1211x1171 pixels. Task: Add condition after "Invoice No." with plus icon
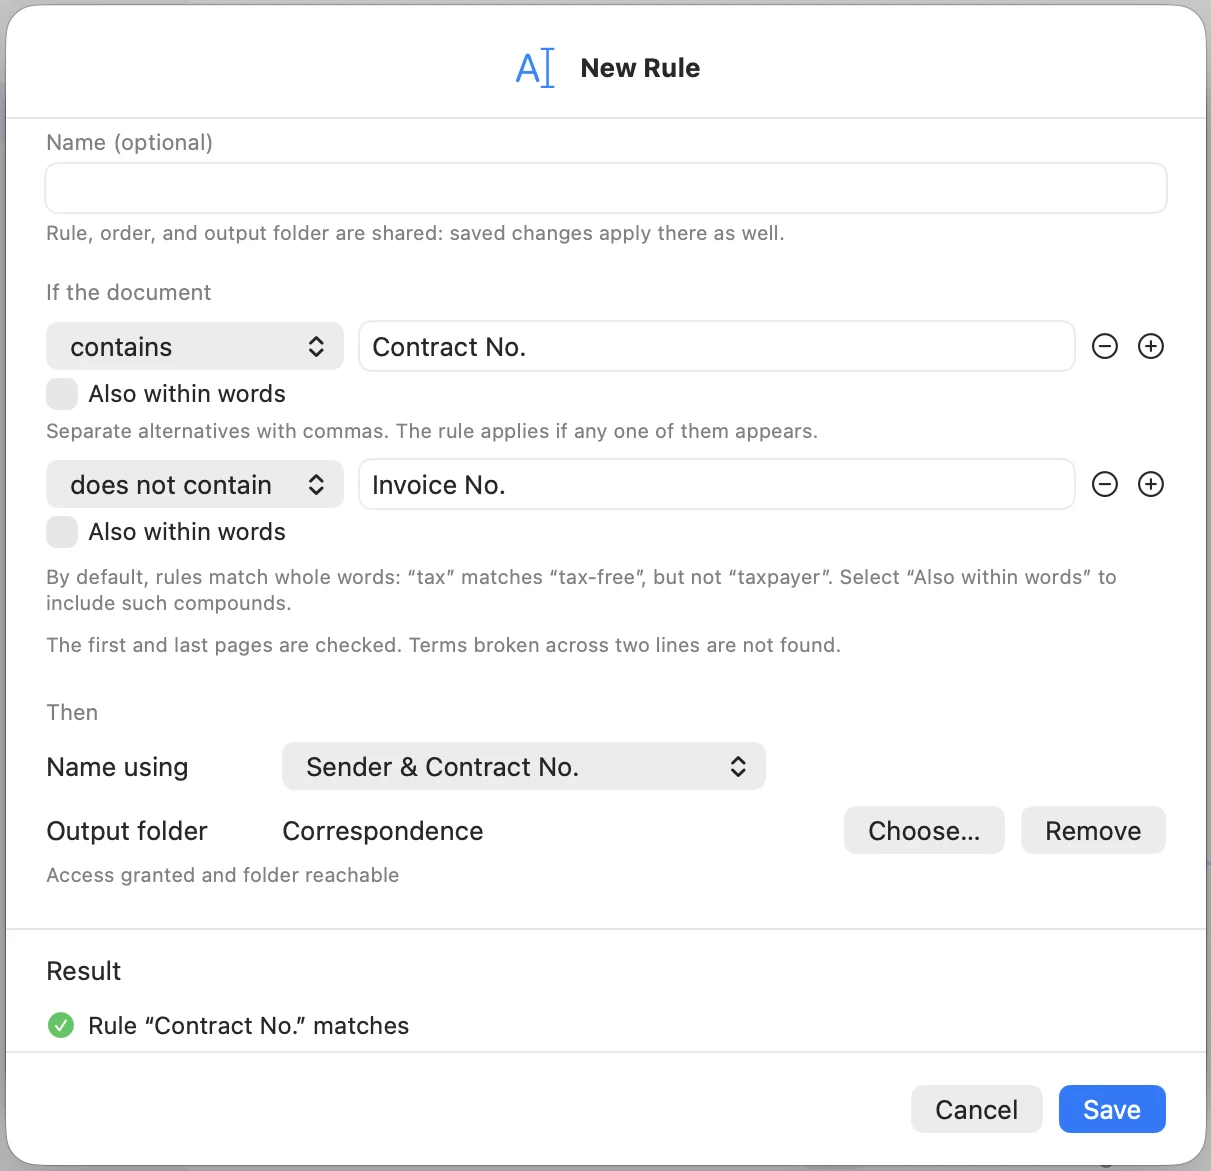tap(1151, 485)
